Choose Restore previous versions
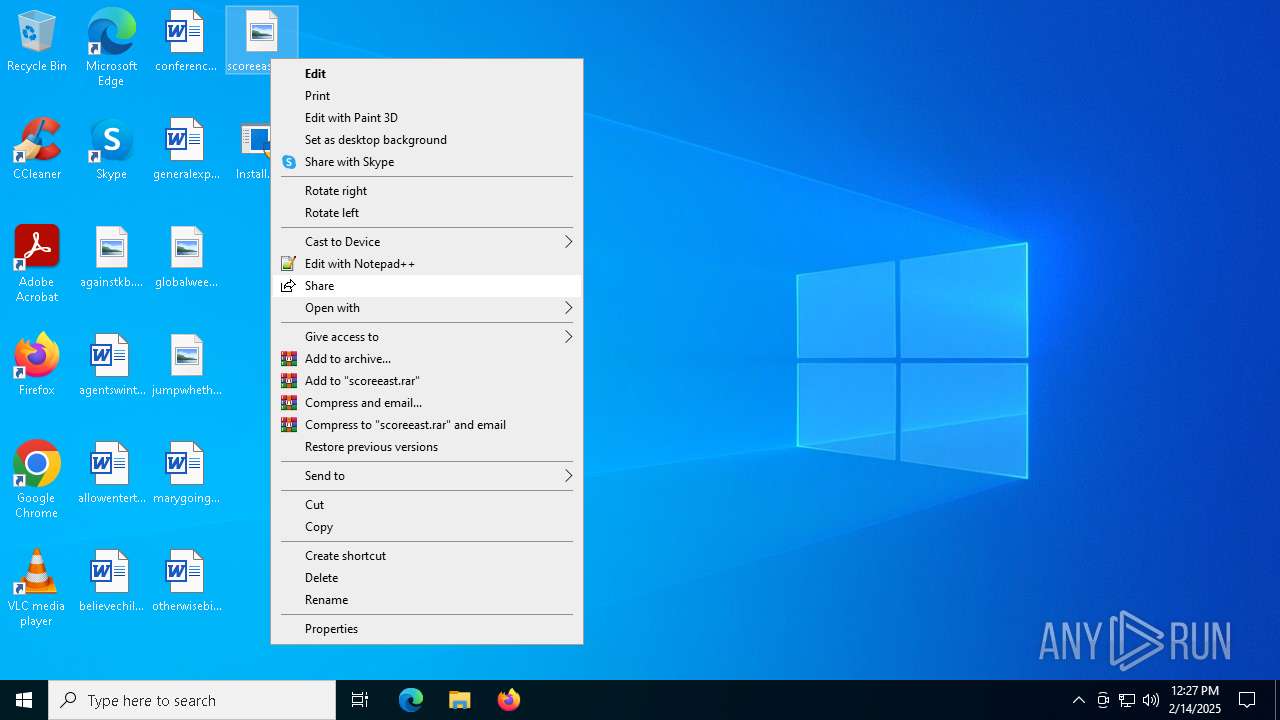1280x720 pixels. (427, 447)
